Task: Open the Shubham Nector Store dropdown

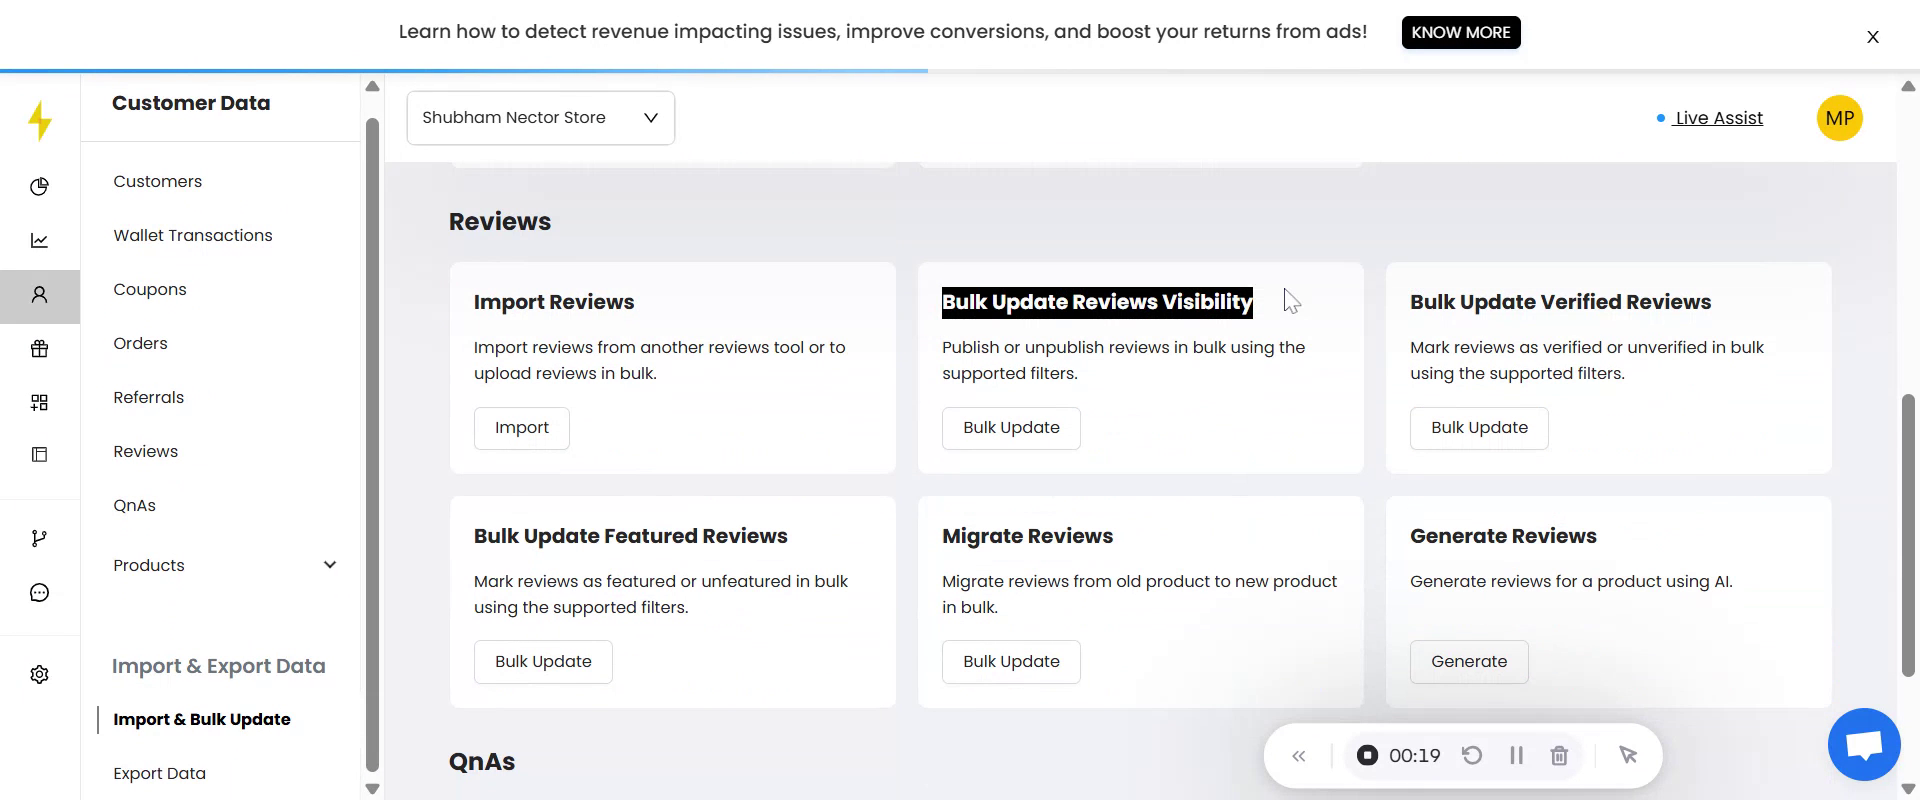Action: tap(540, 118)
